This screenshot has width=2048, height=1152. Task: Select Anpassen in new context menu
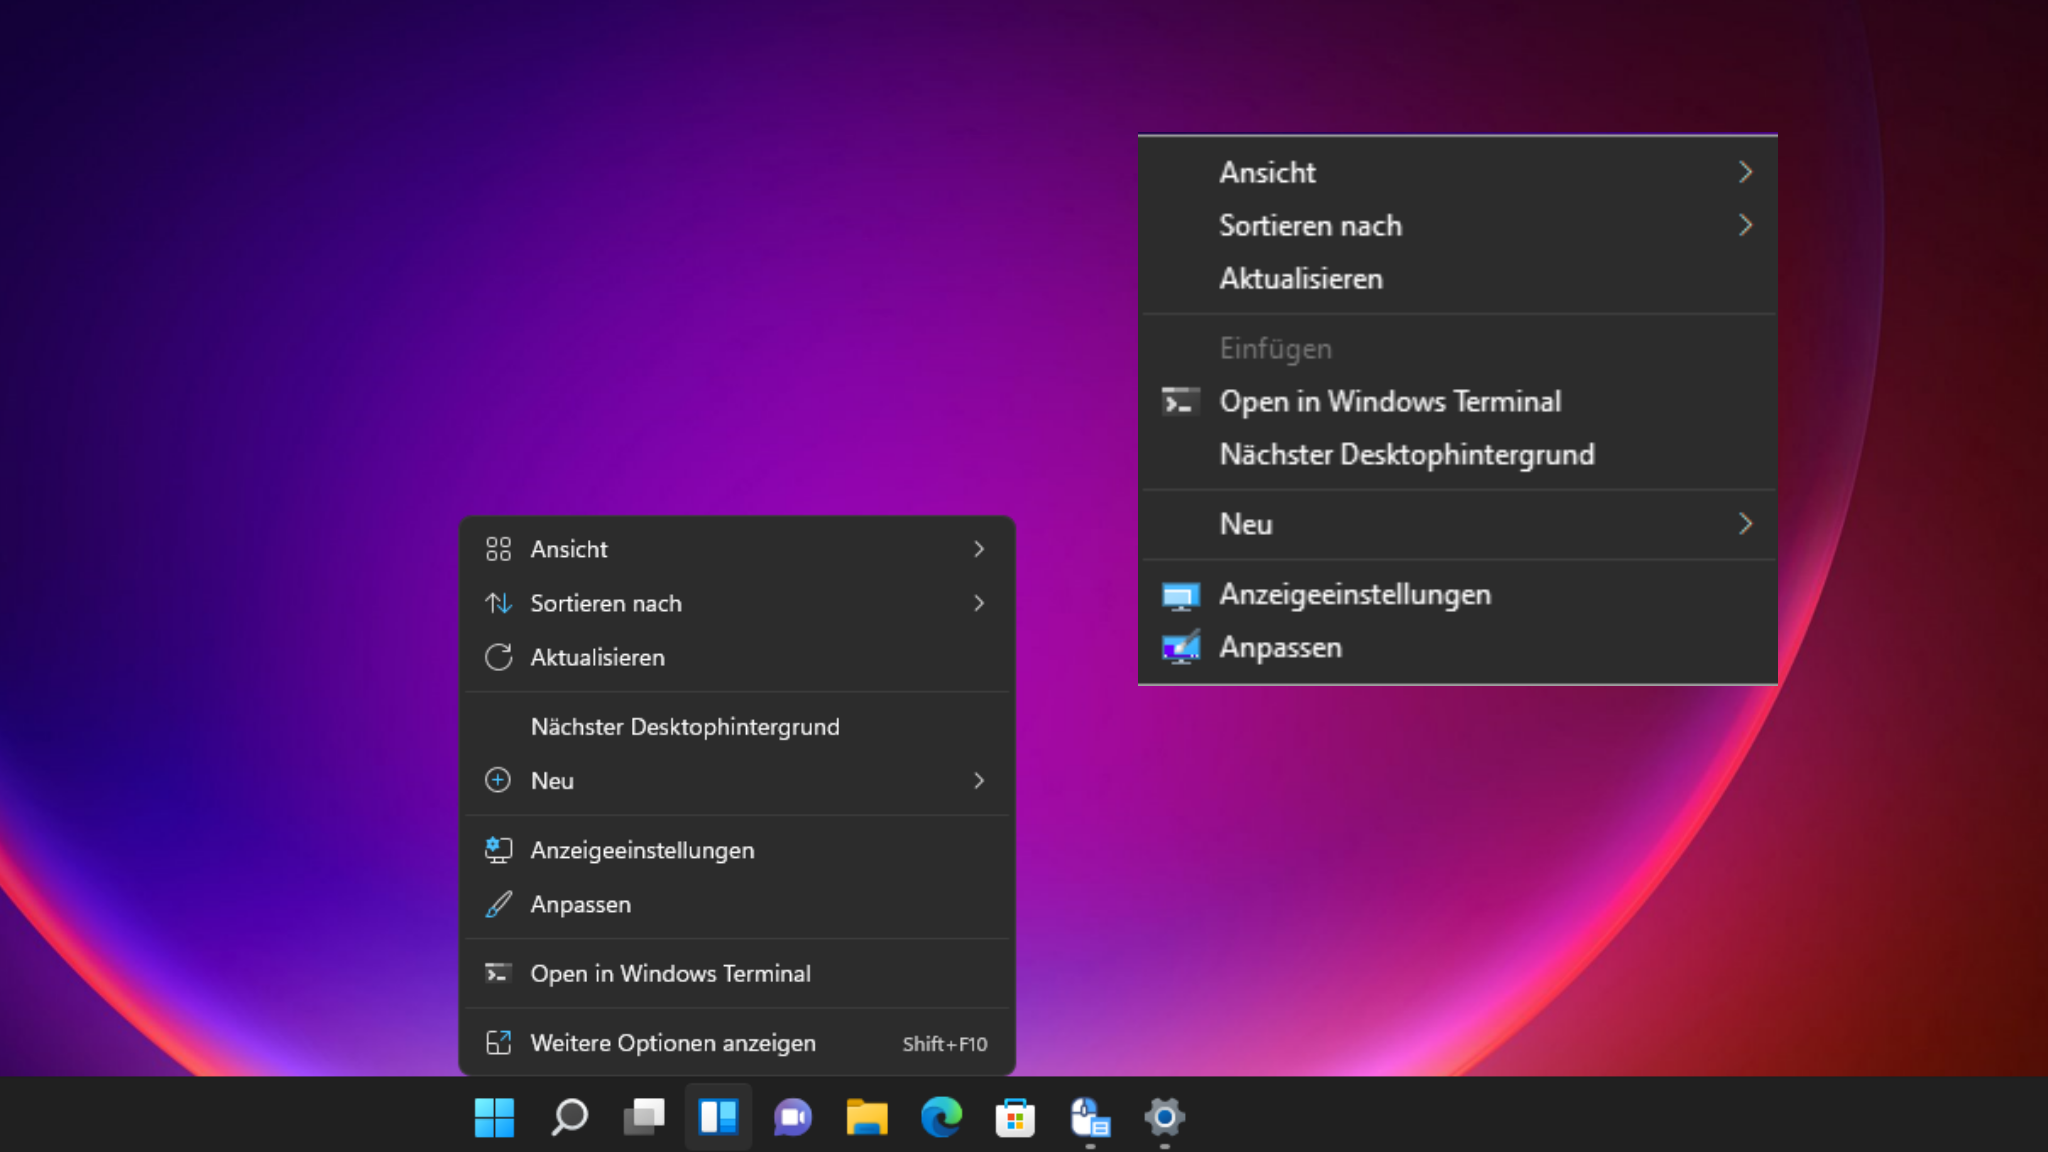pyautogui.click(x=737, y=904)
